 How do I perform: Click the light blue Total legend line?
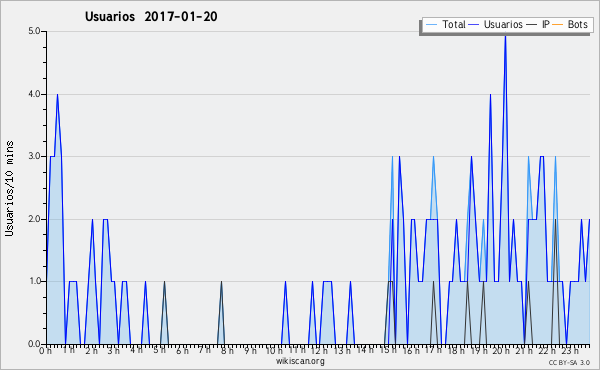(x=431, y=25)
